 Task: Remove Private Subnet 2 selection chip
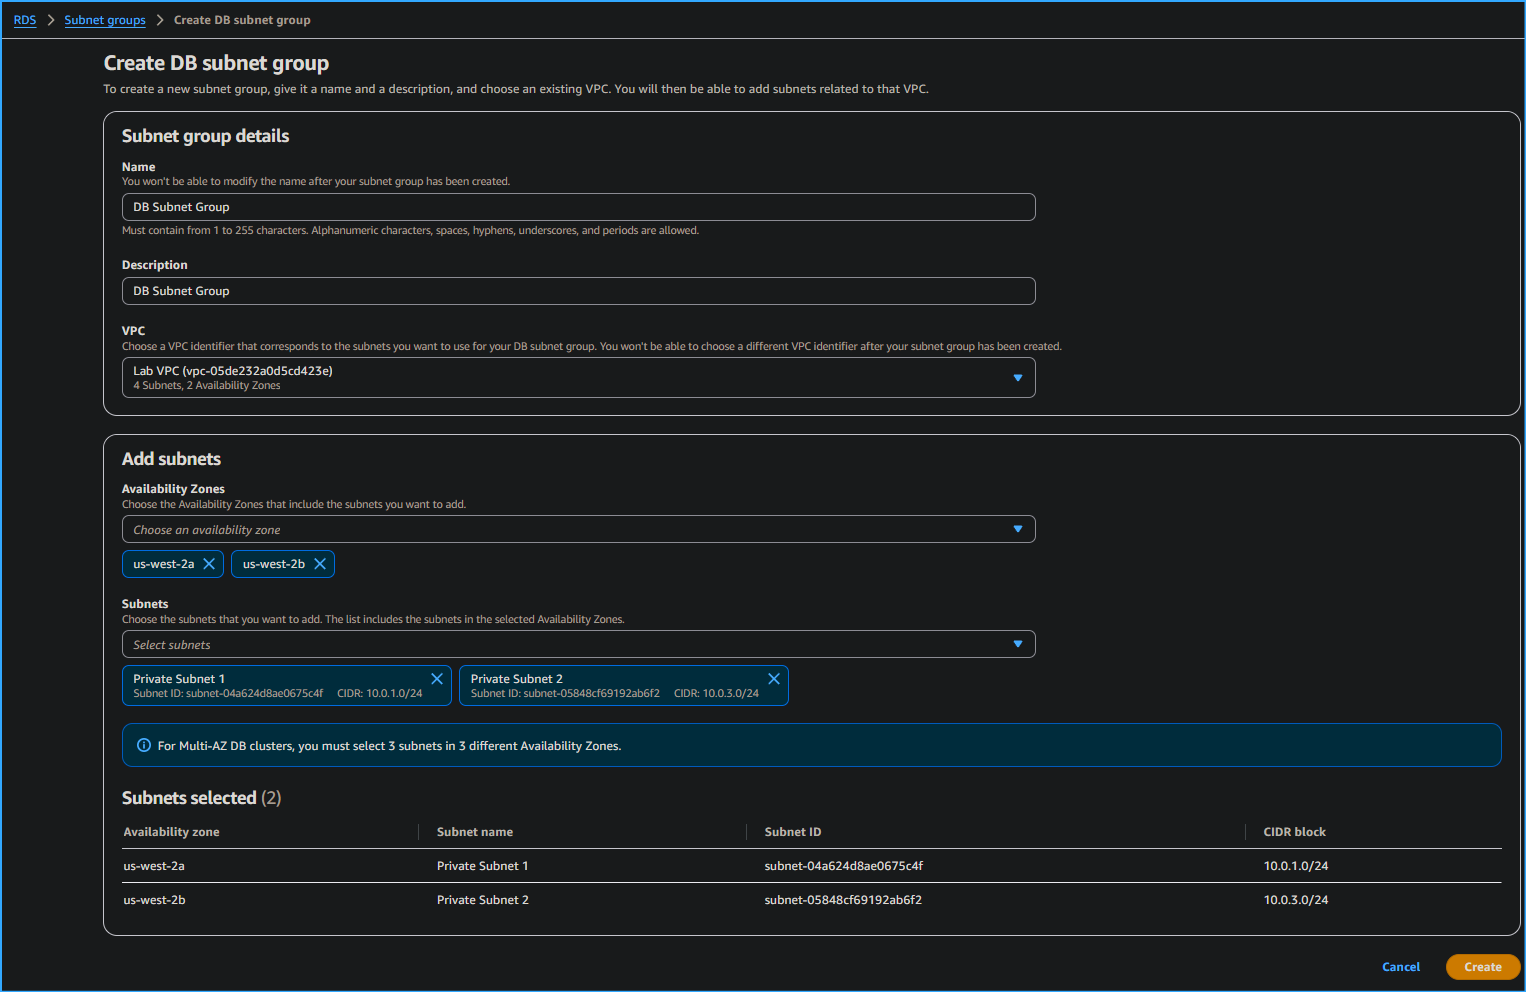coord(774,678)
